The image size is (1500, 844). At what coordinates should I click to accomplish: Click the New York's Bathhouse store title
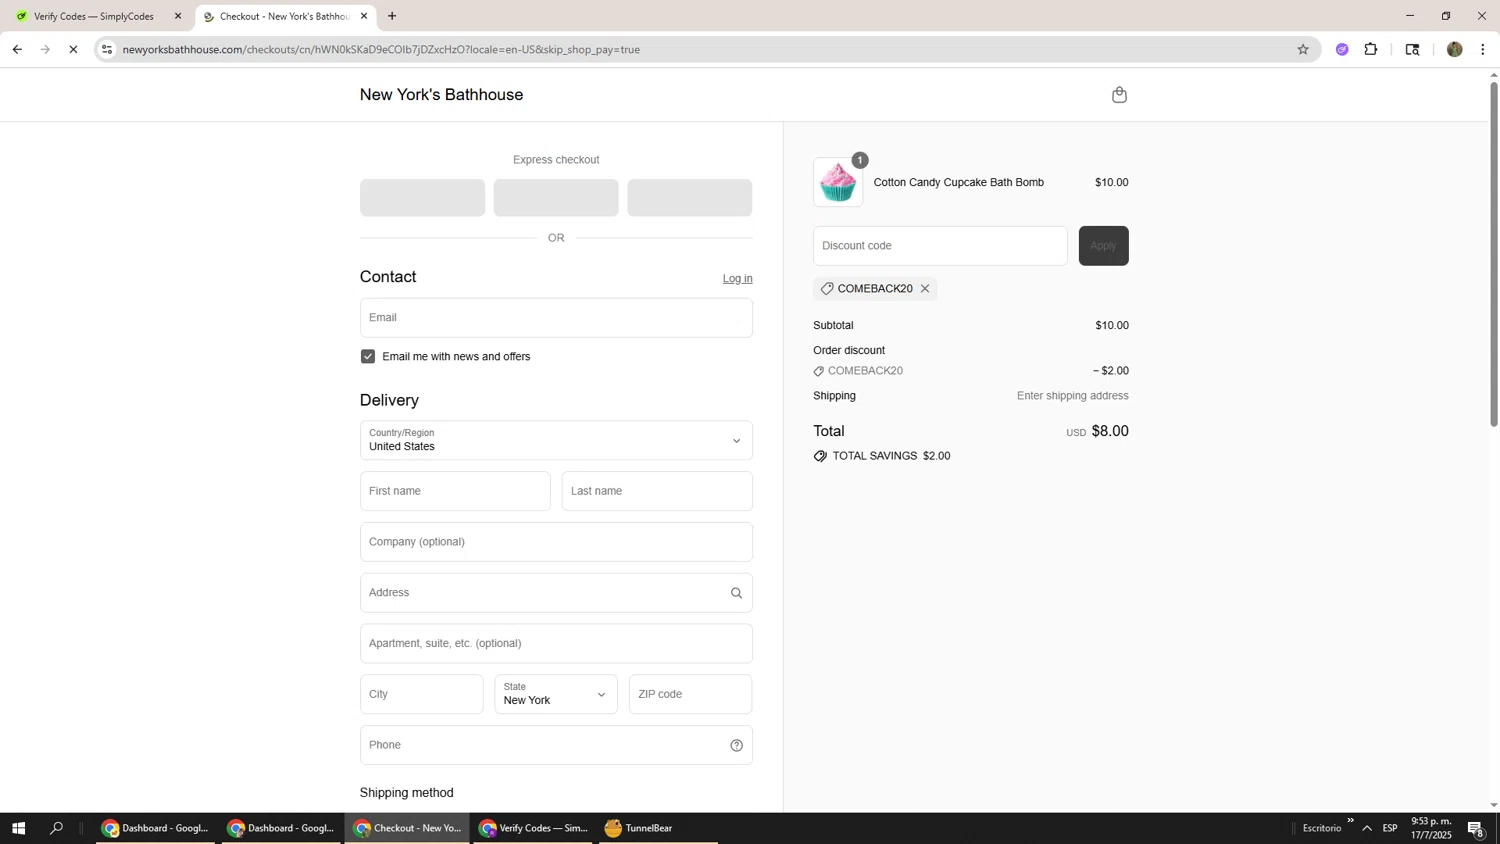click(x=441, y=95)
